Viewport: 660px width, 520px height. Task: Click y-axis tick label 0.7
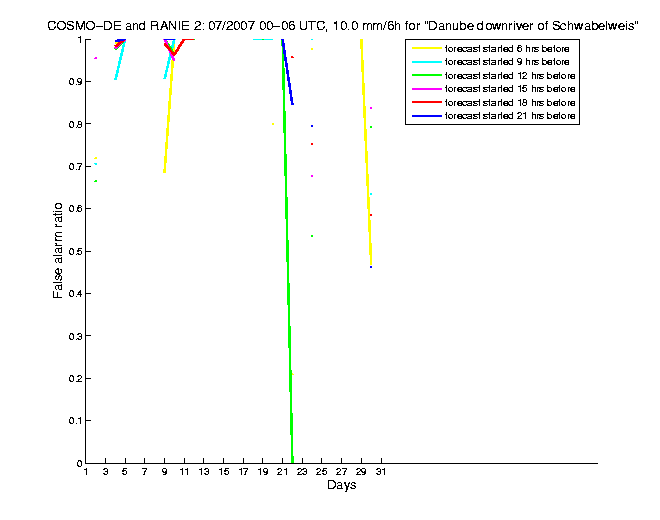point(75,167)
